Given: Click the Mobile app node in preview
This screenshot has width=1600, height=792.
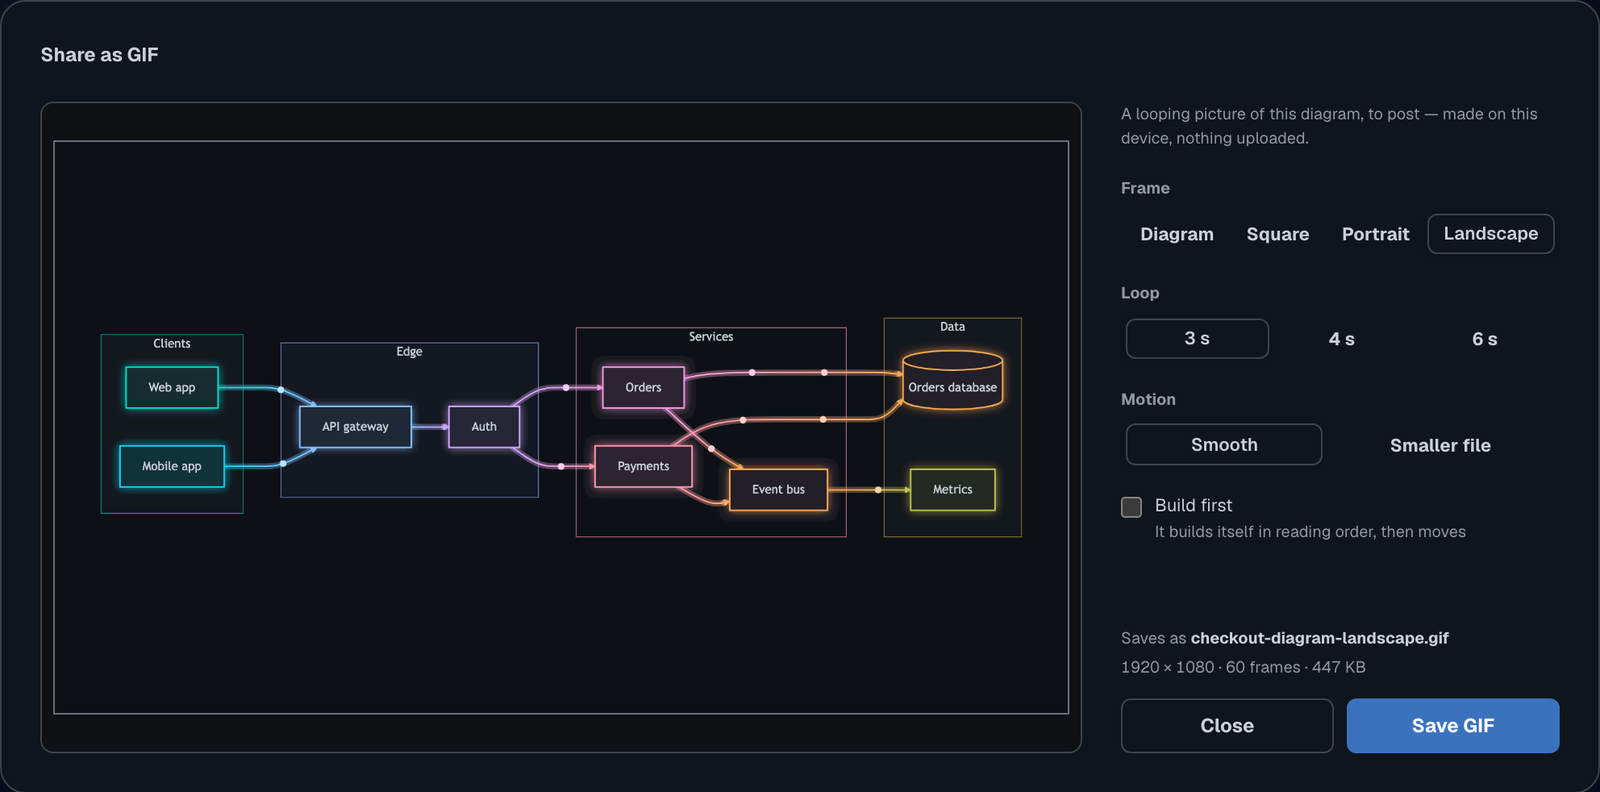Looking at the screenshot, I should pyautogui.click(x=172, y=466).
